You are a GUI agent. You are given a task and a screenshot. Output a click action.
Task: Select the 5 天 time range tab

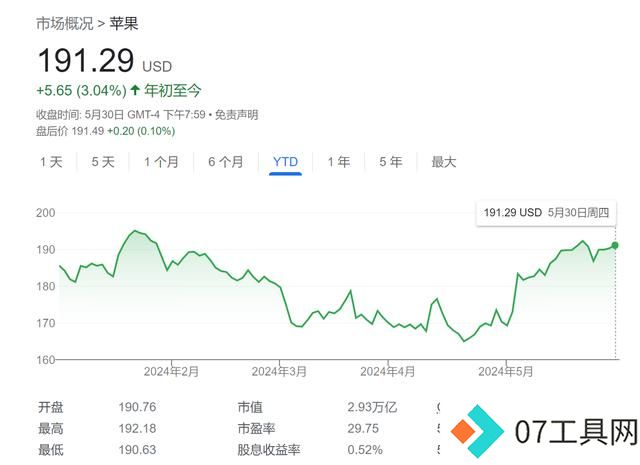click(x=103, y=162)
